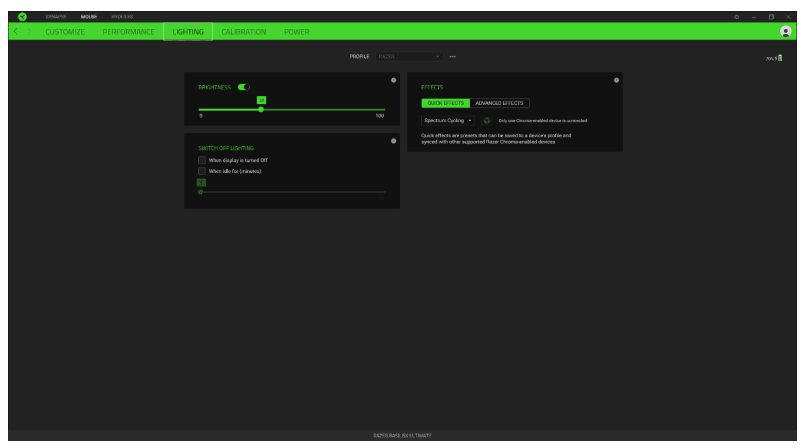Click the idle minutes value box
This screenshot has width=808, height=448.
point(201,182)
